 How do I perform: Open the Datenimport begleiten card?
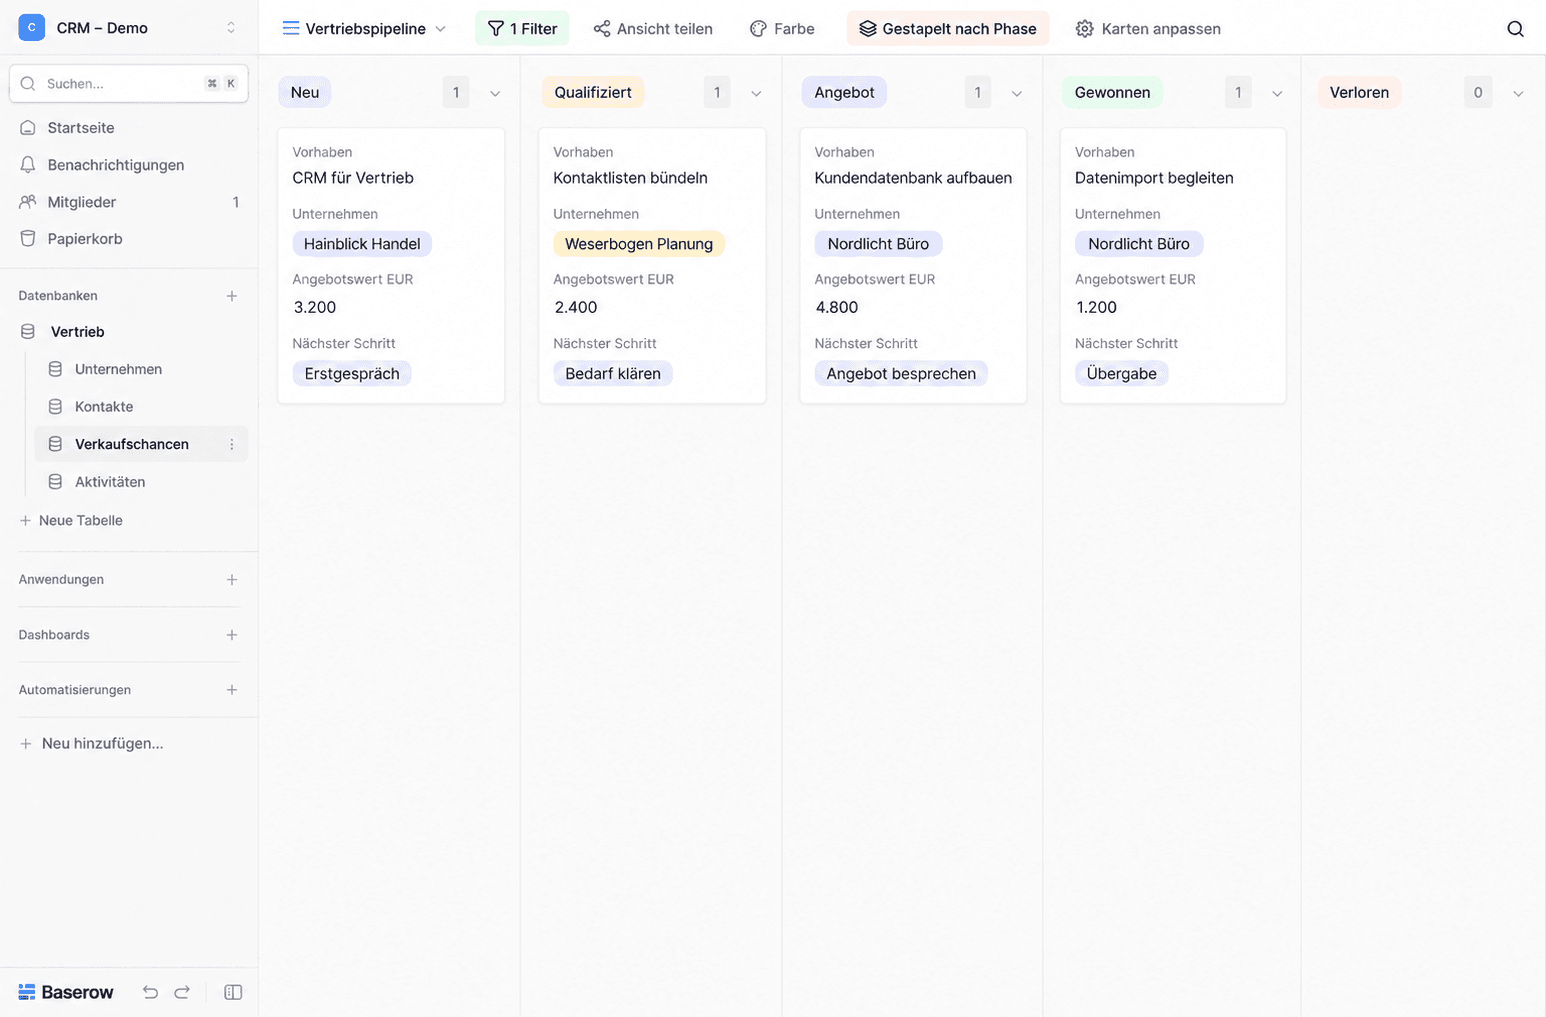click(x=1173, y=266)
